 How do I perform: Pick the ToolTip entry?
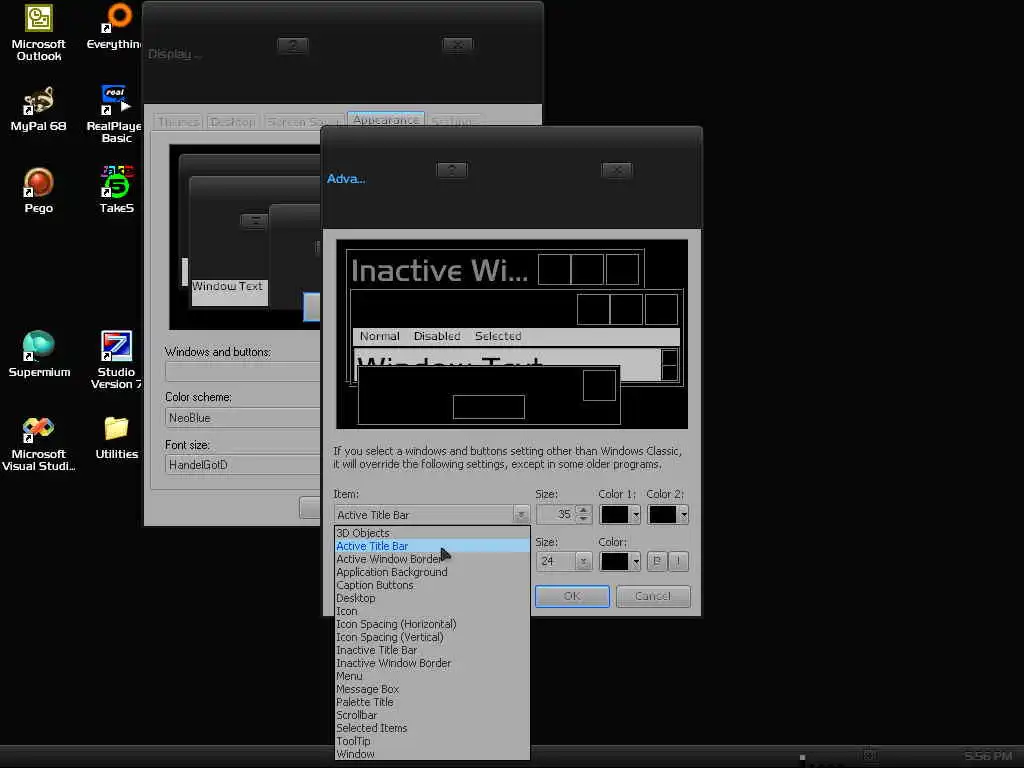pyautogui.click(x=432, y=741)
